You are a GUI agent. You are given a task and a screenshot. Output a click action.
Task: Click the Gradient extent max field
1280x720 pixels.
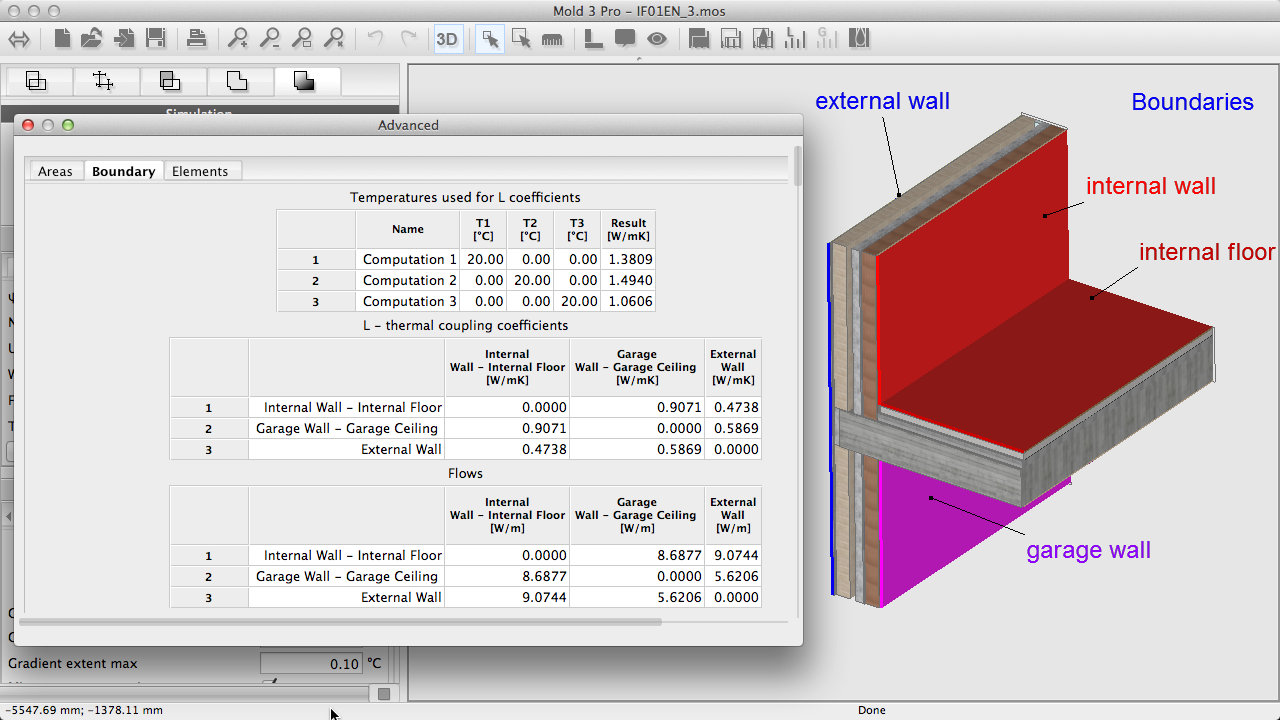[311, 664]
